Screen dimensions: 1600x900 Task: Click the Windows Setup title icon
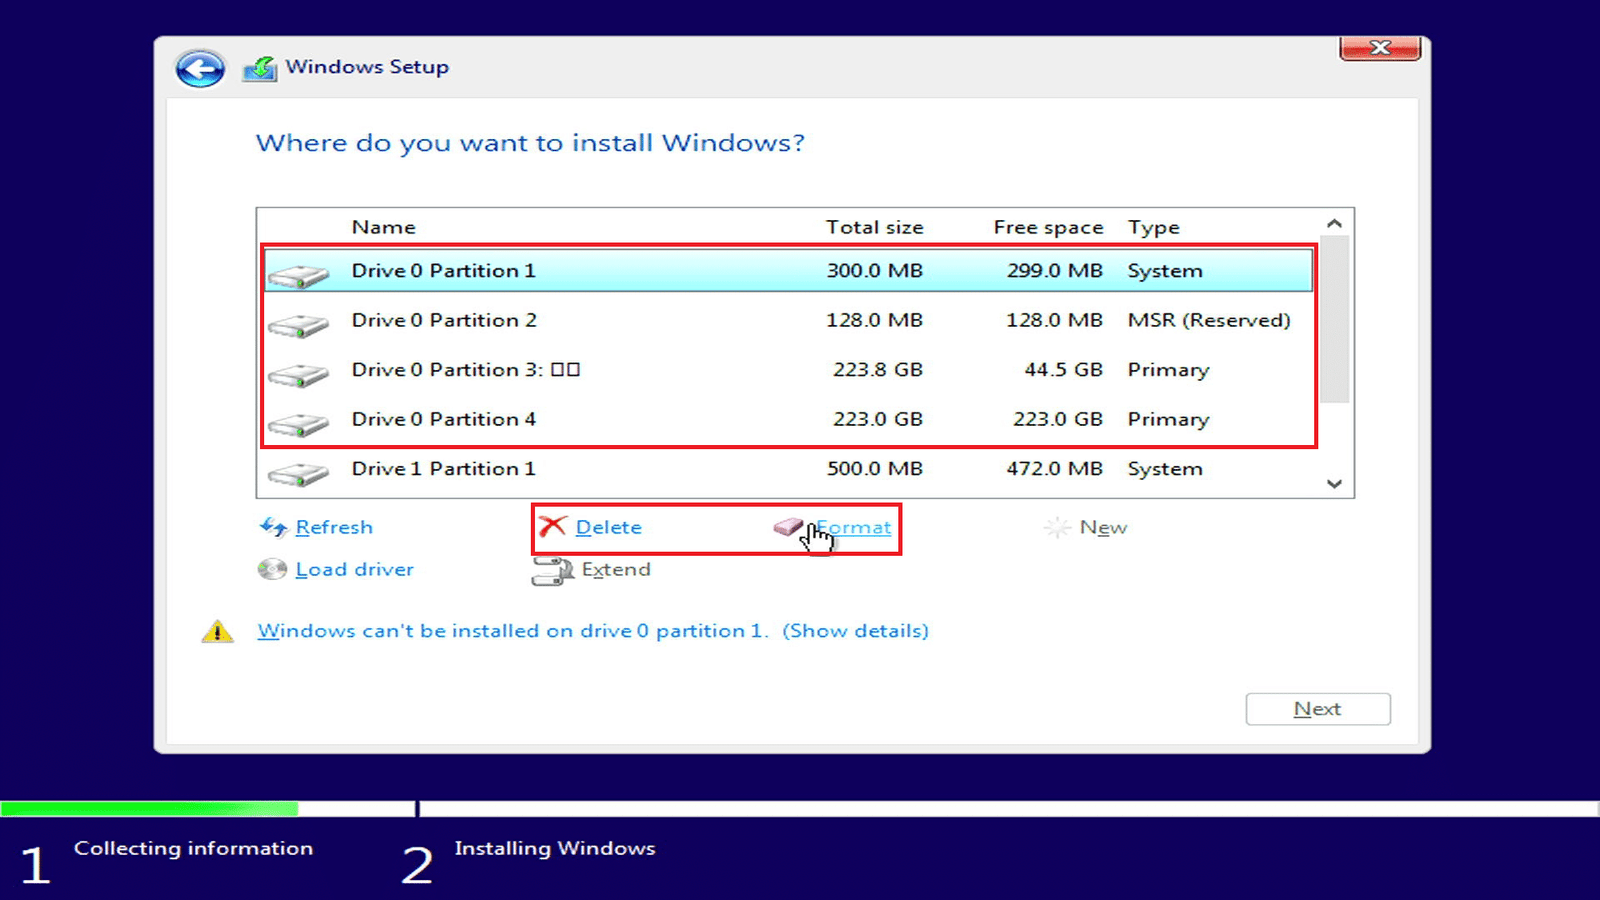click(x=260, y=68)
